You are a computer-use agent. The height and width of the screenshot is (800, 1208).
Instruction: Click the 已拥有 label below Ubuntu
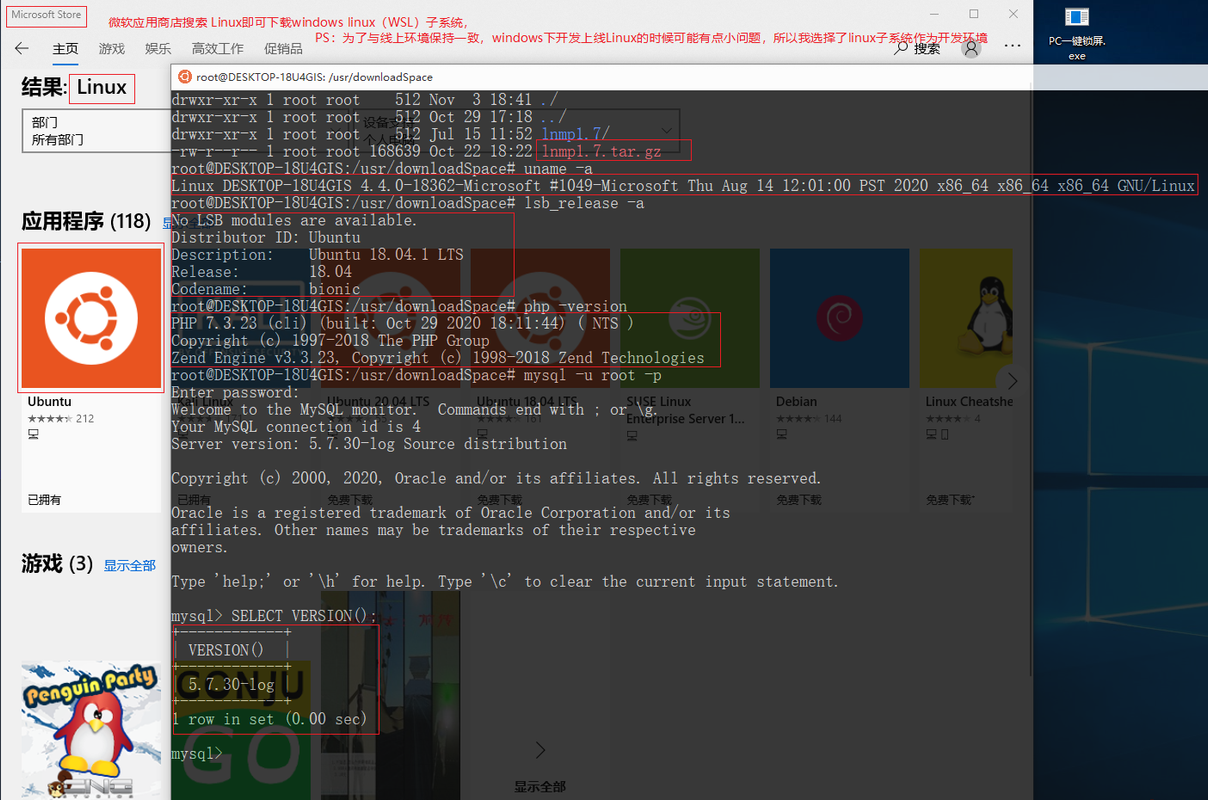pos(44,499)
